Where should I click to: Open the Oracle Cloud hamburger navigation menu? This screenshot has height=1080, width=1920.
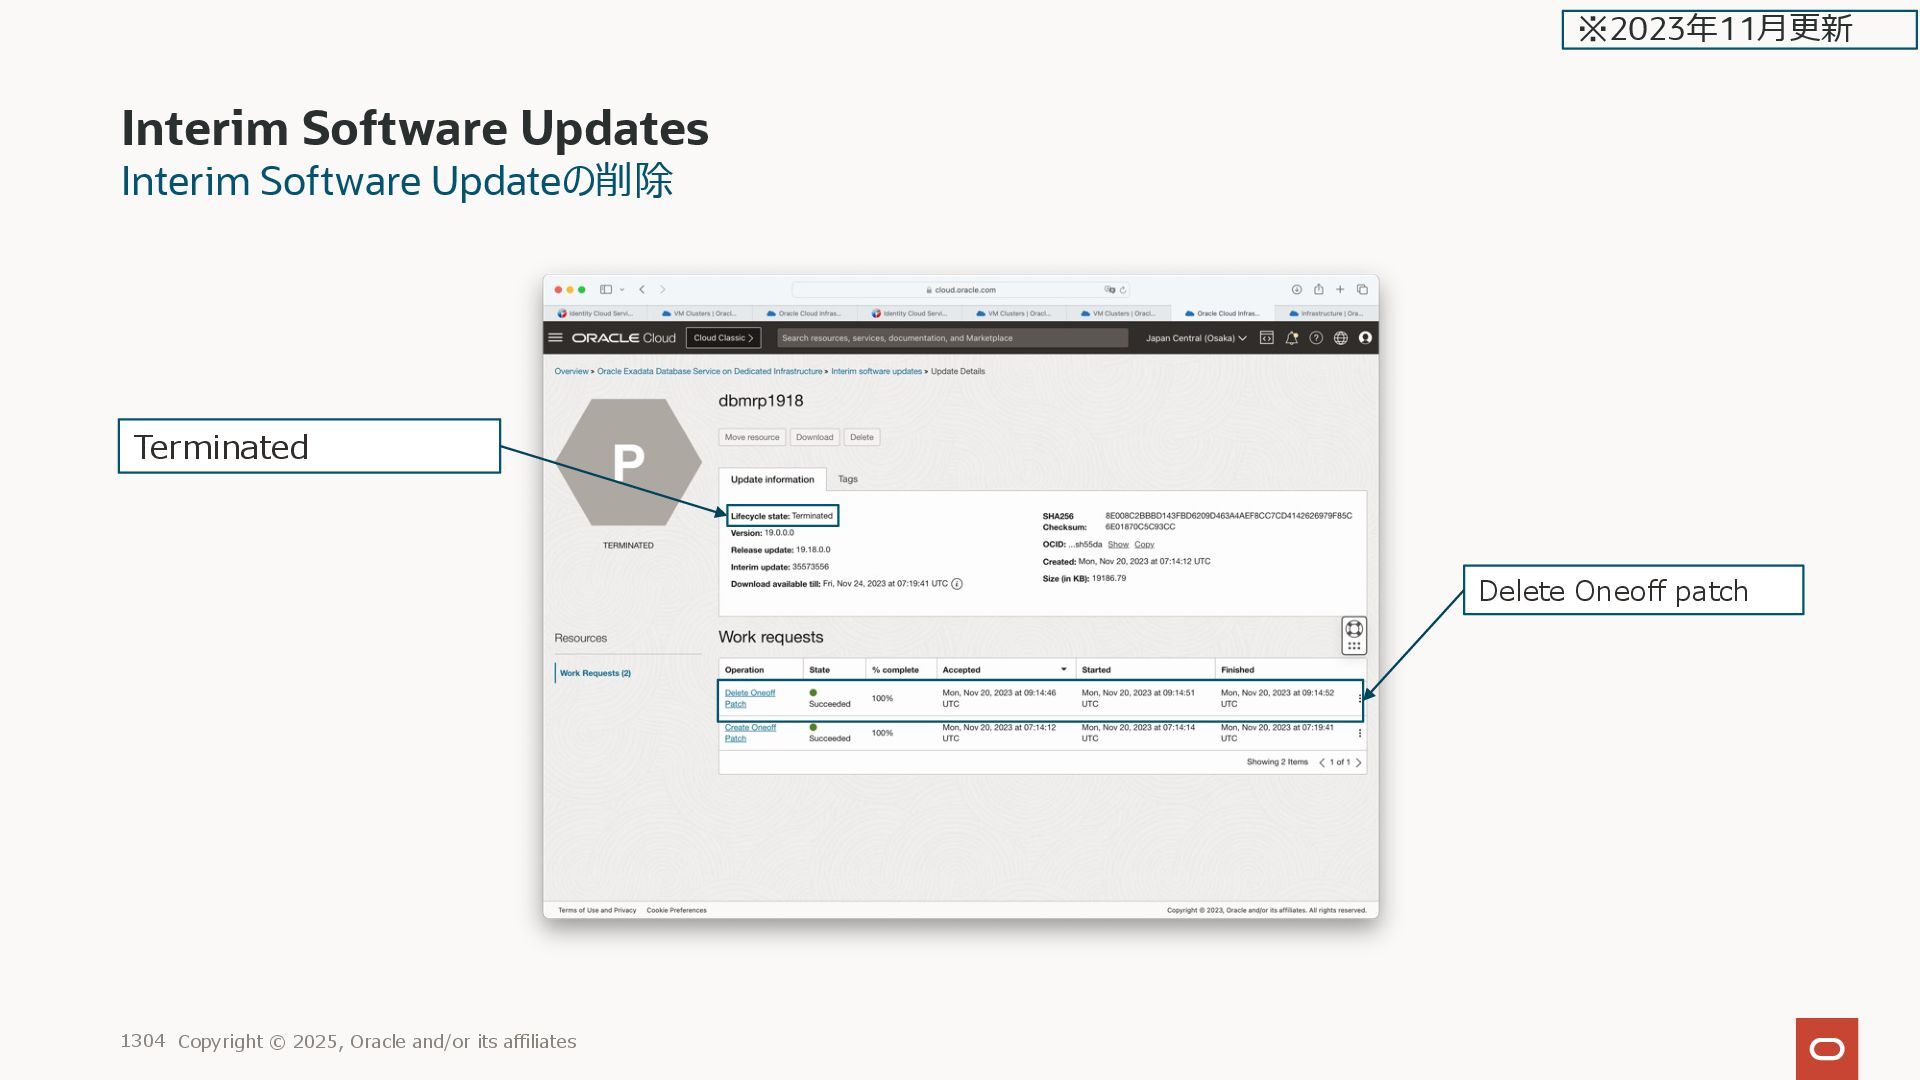click(556, 338)
